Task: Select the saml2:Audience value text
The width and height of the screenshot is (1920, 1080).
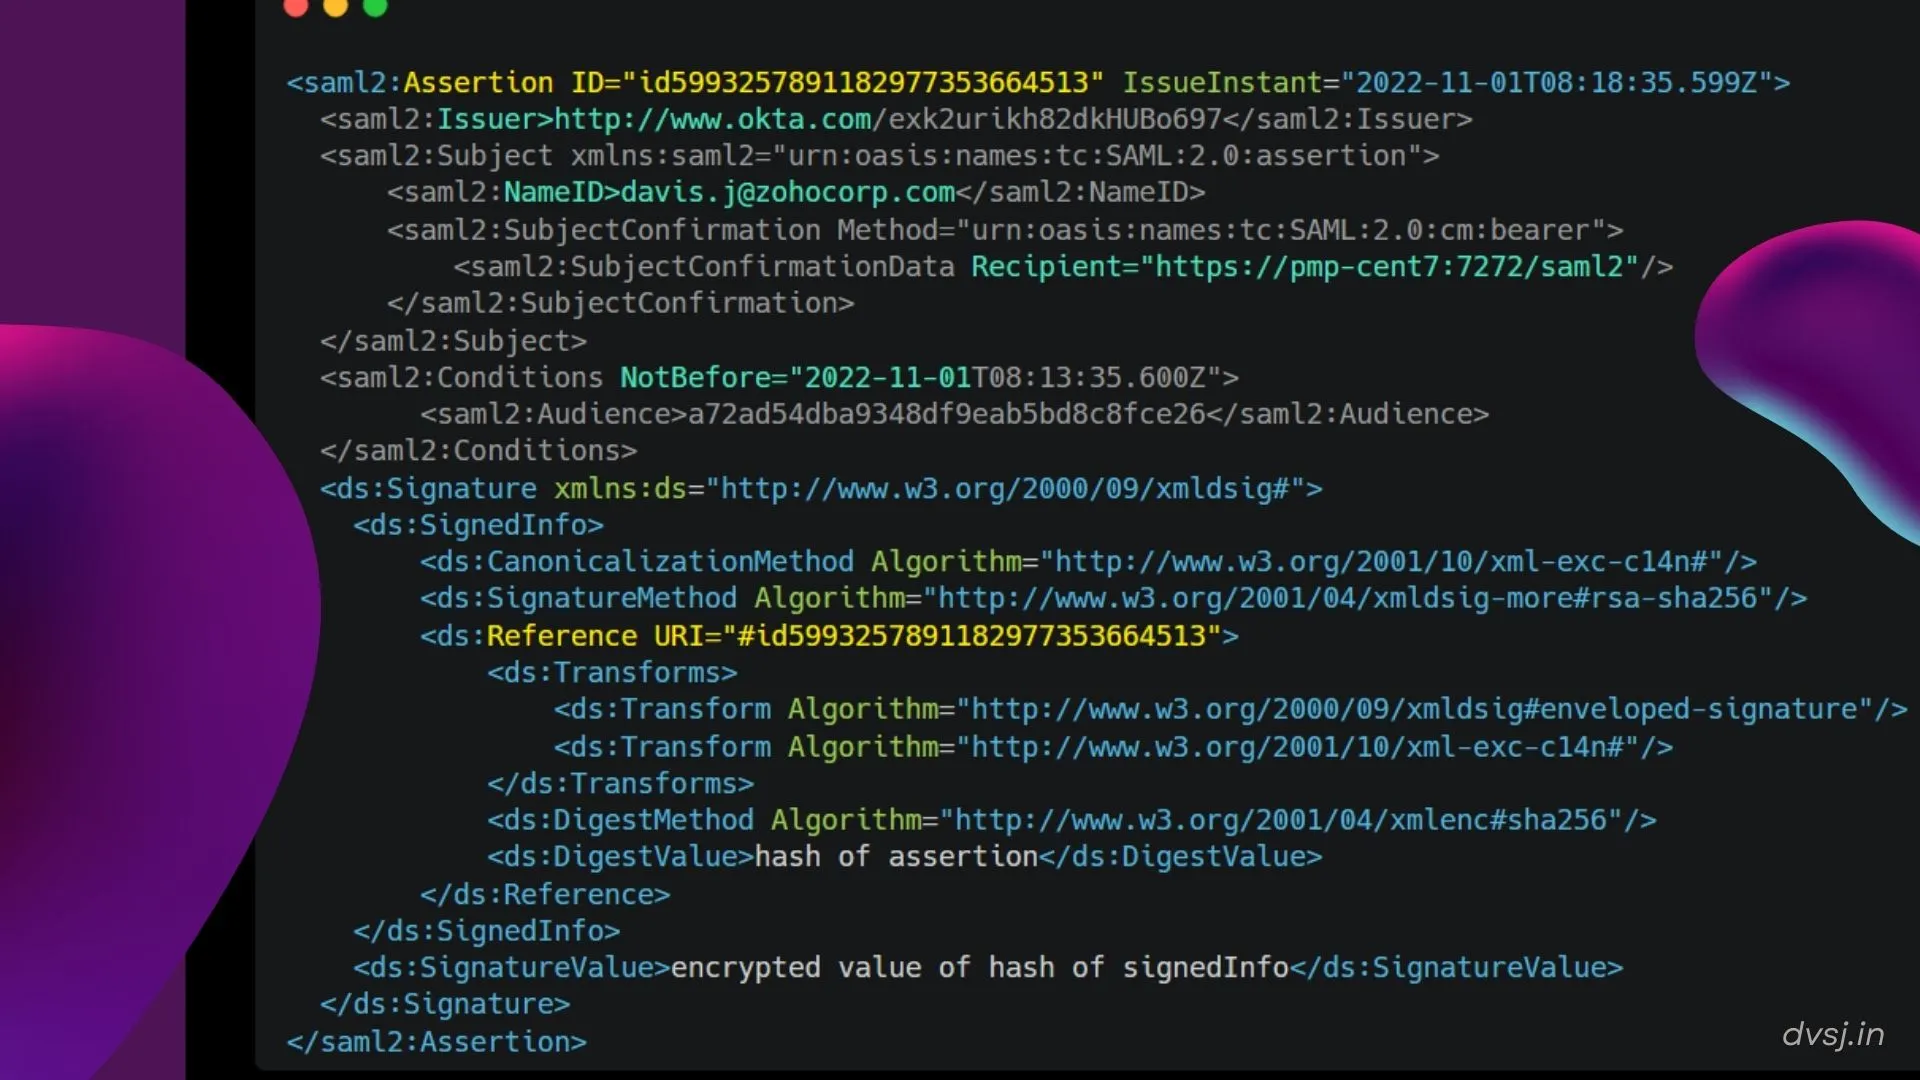Action: tap(945, 414)
